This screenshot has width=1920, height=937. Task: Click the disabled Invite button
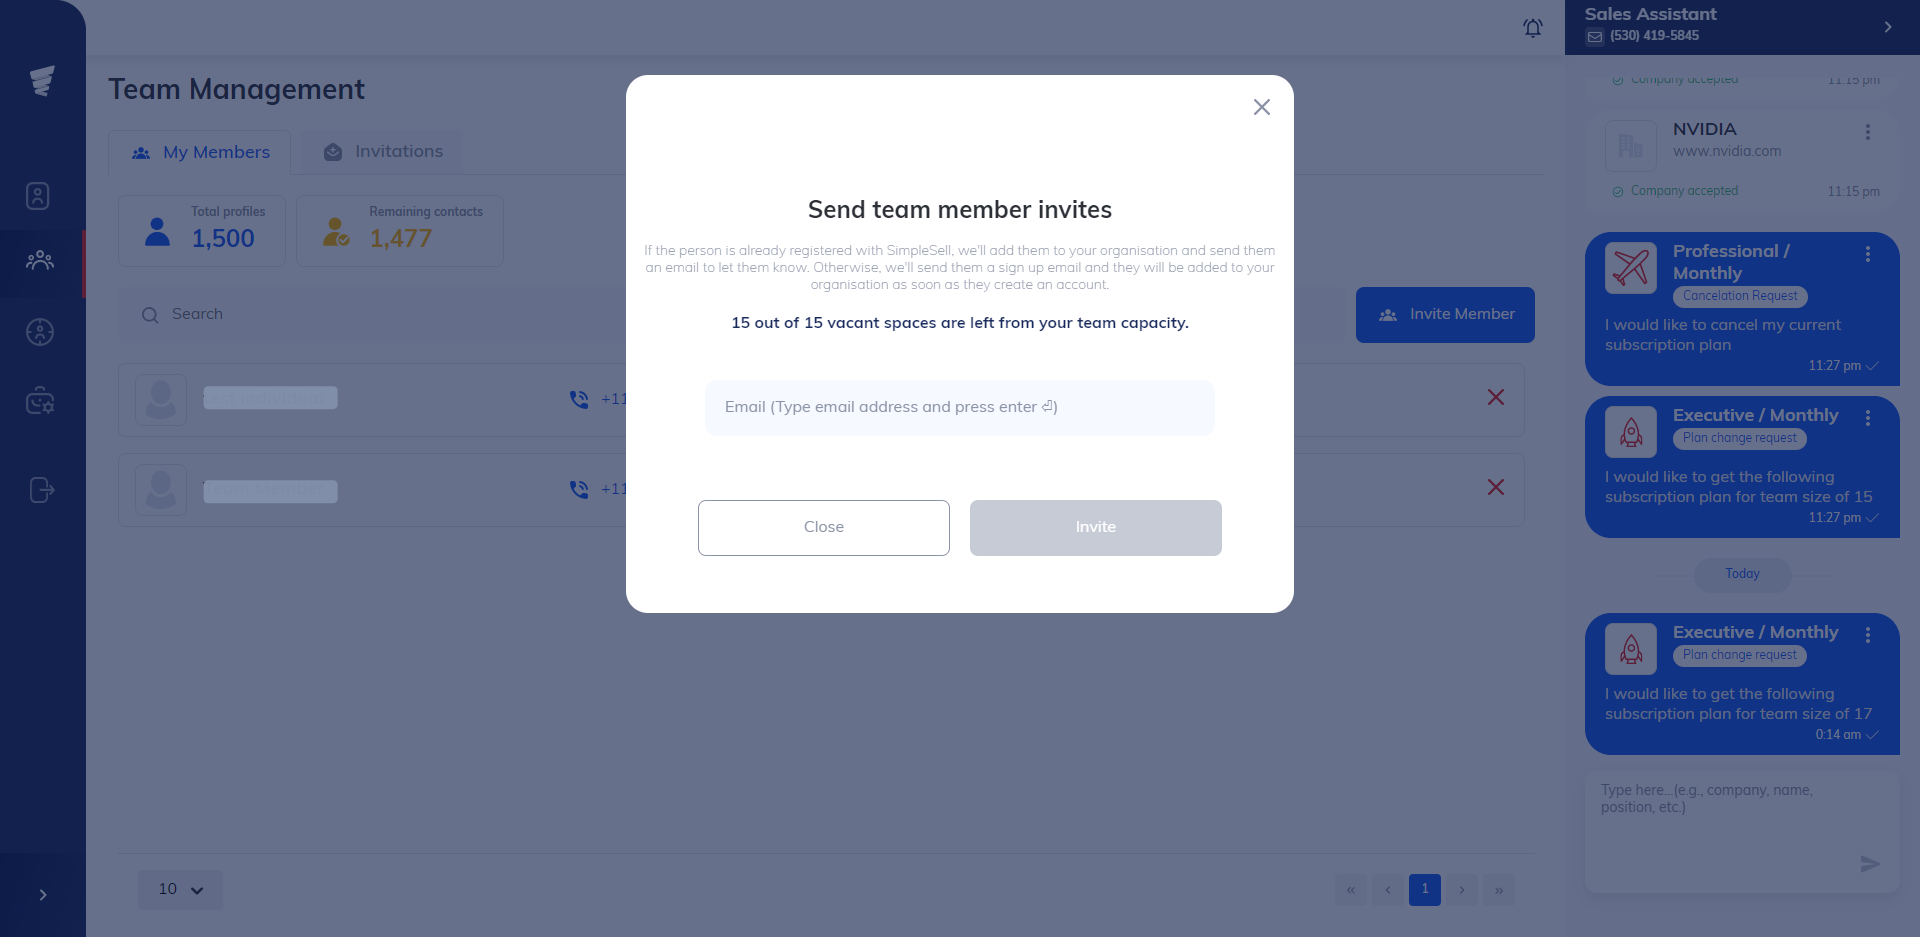click(1095, 527)
